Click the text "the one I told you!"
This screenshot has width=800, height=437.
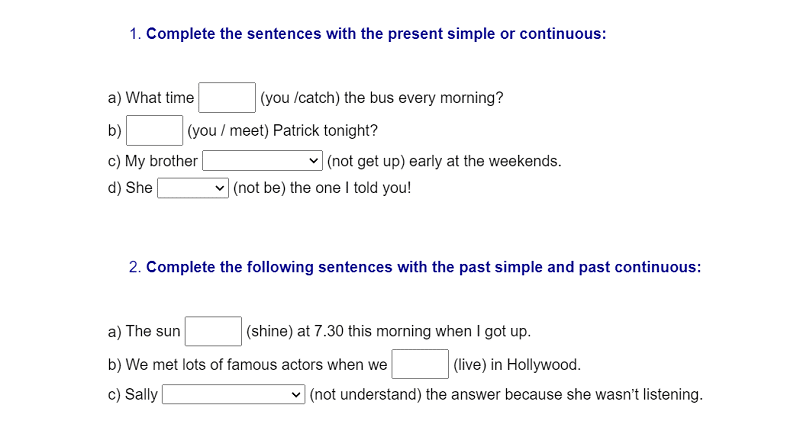tap(351, 188)
